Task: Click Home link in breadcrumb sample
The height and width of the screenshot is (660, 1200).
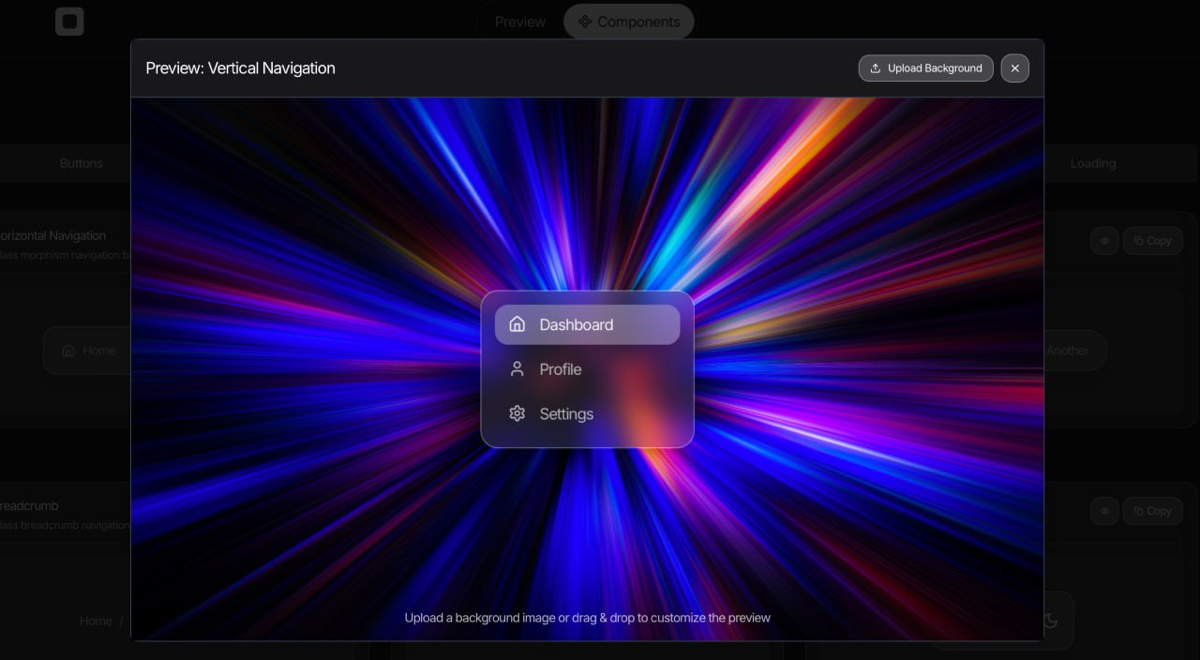Action: click(96, 621)
